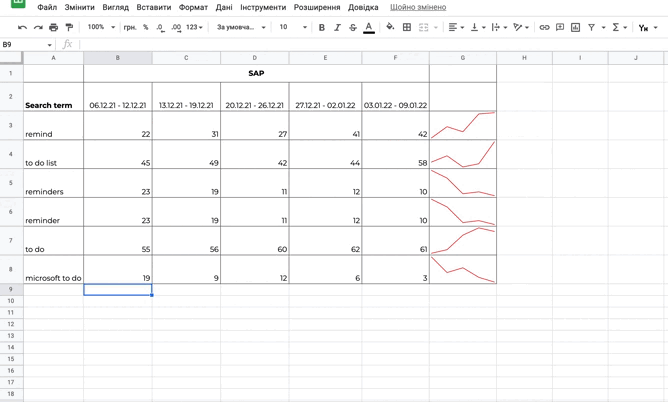Open input tools Ук icon
668x402 pixels.
pos(643,28)
